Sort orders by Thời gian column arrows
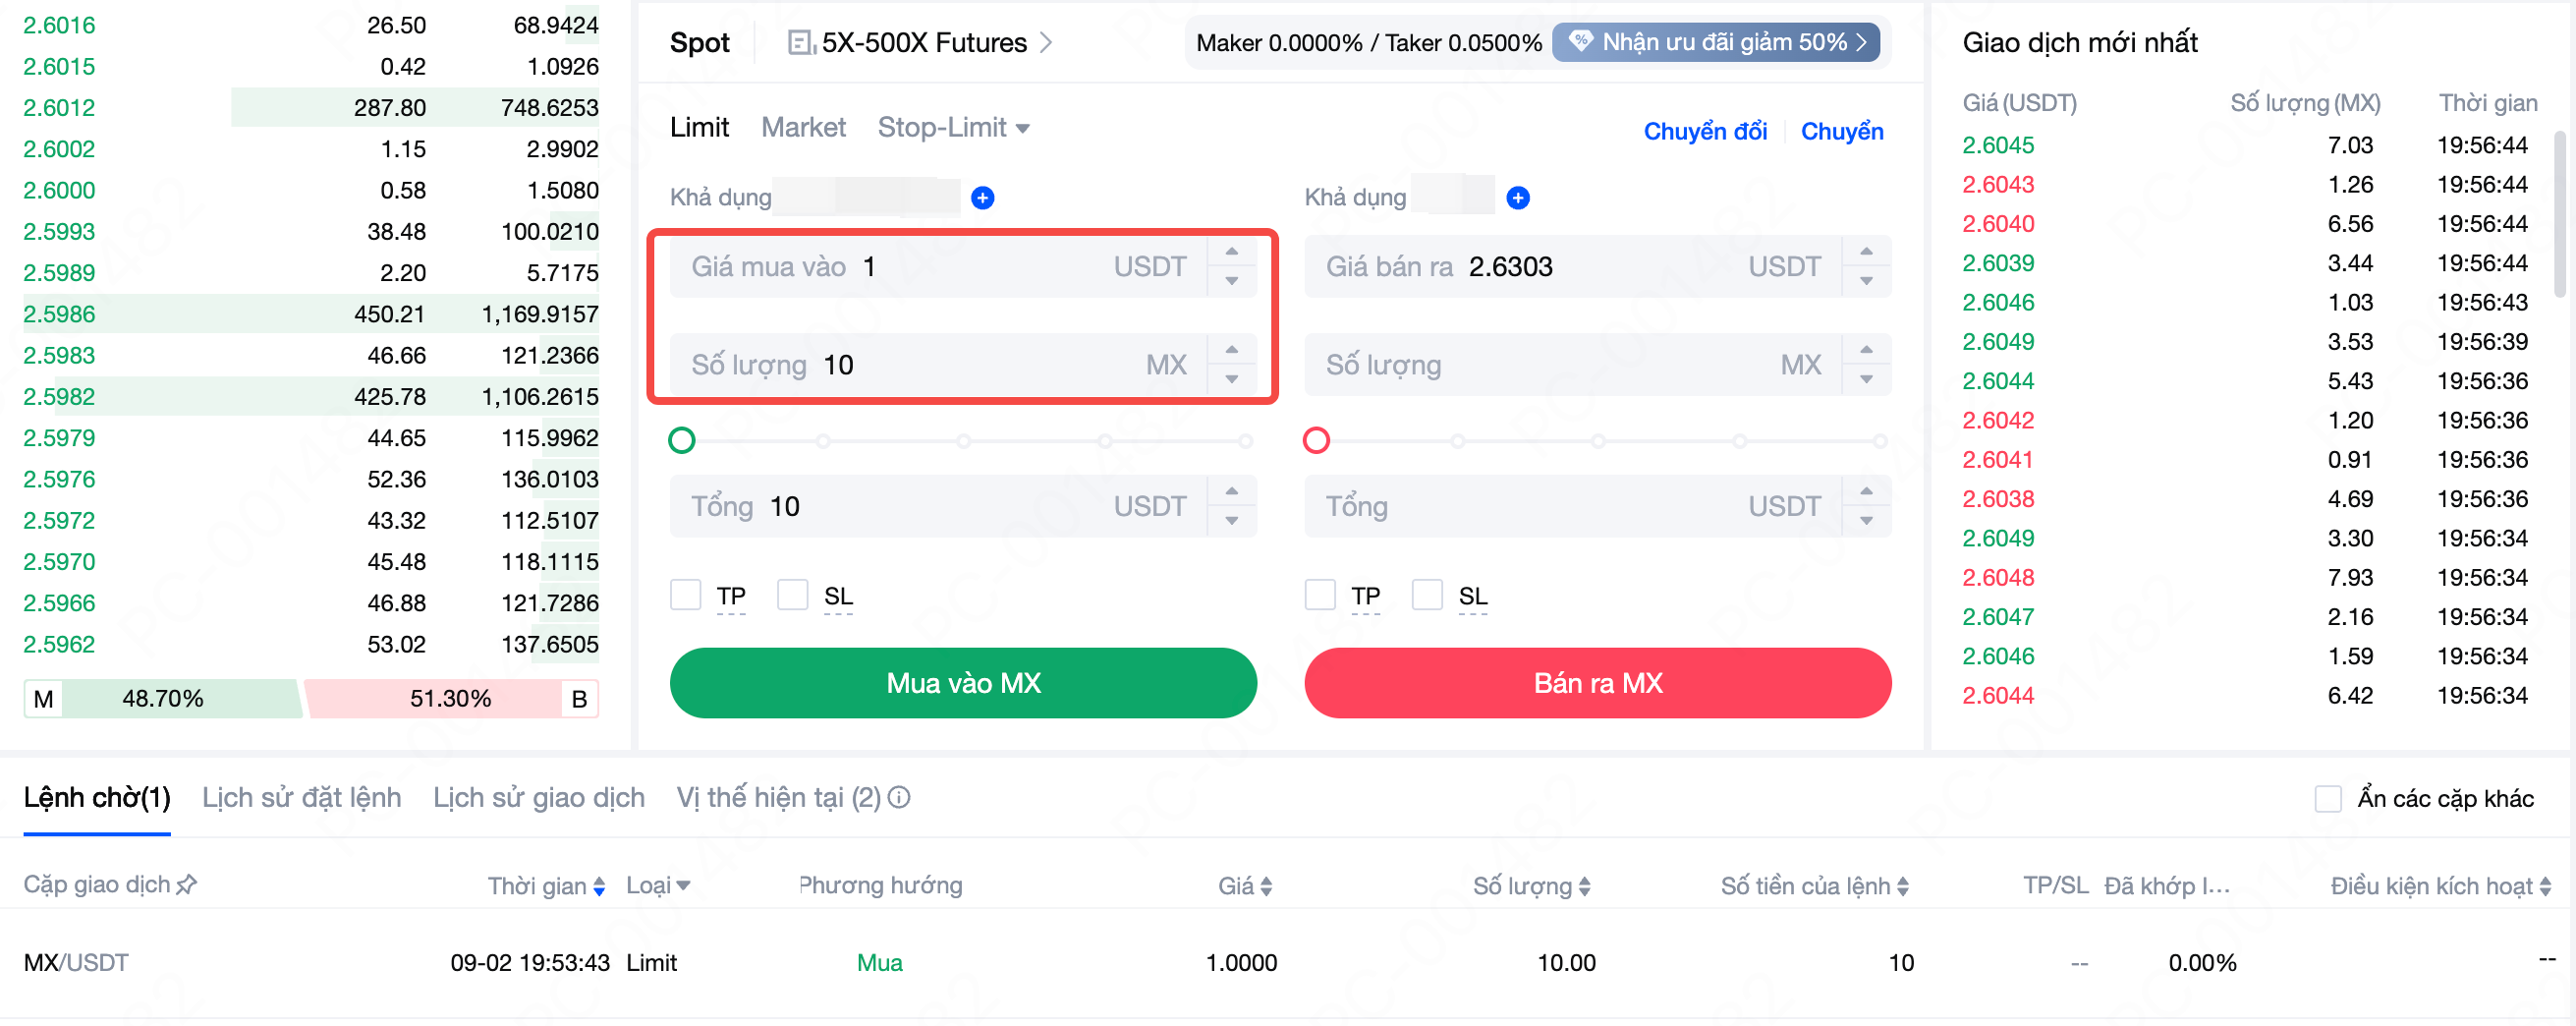 [599, 886]
